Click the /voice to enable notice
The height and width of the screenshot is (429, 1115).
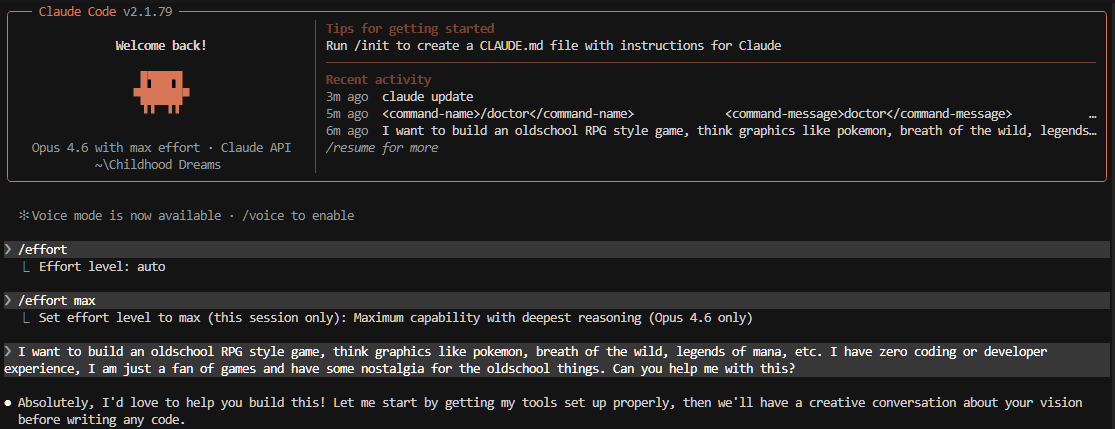[298, 216]
